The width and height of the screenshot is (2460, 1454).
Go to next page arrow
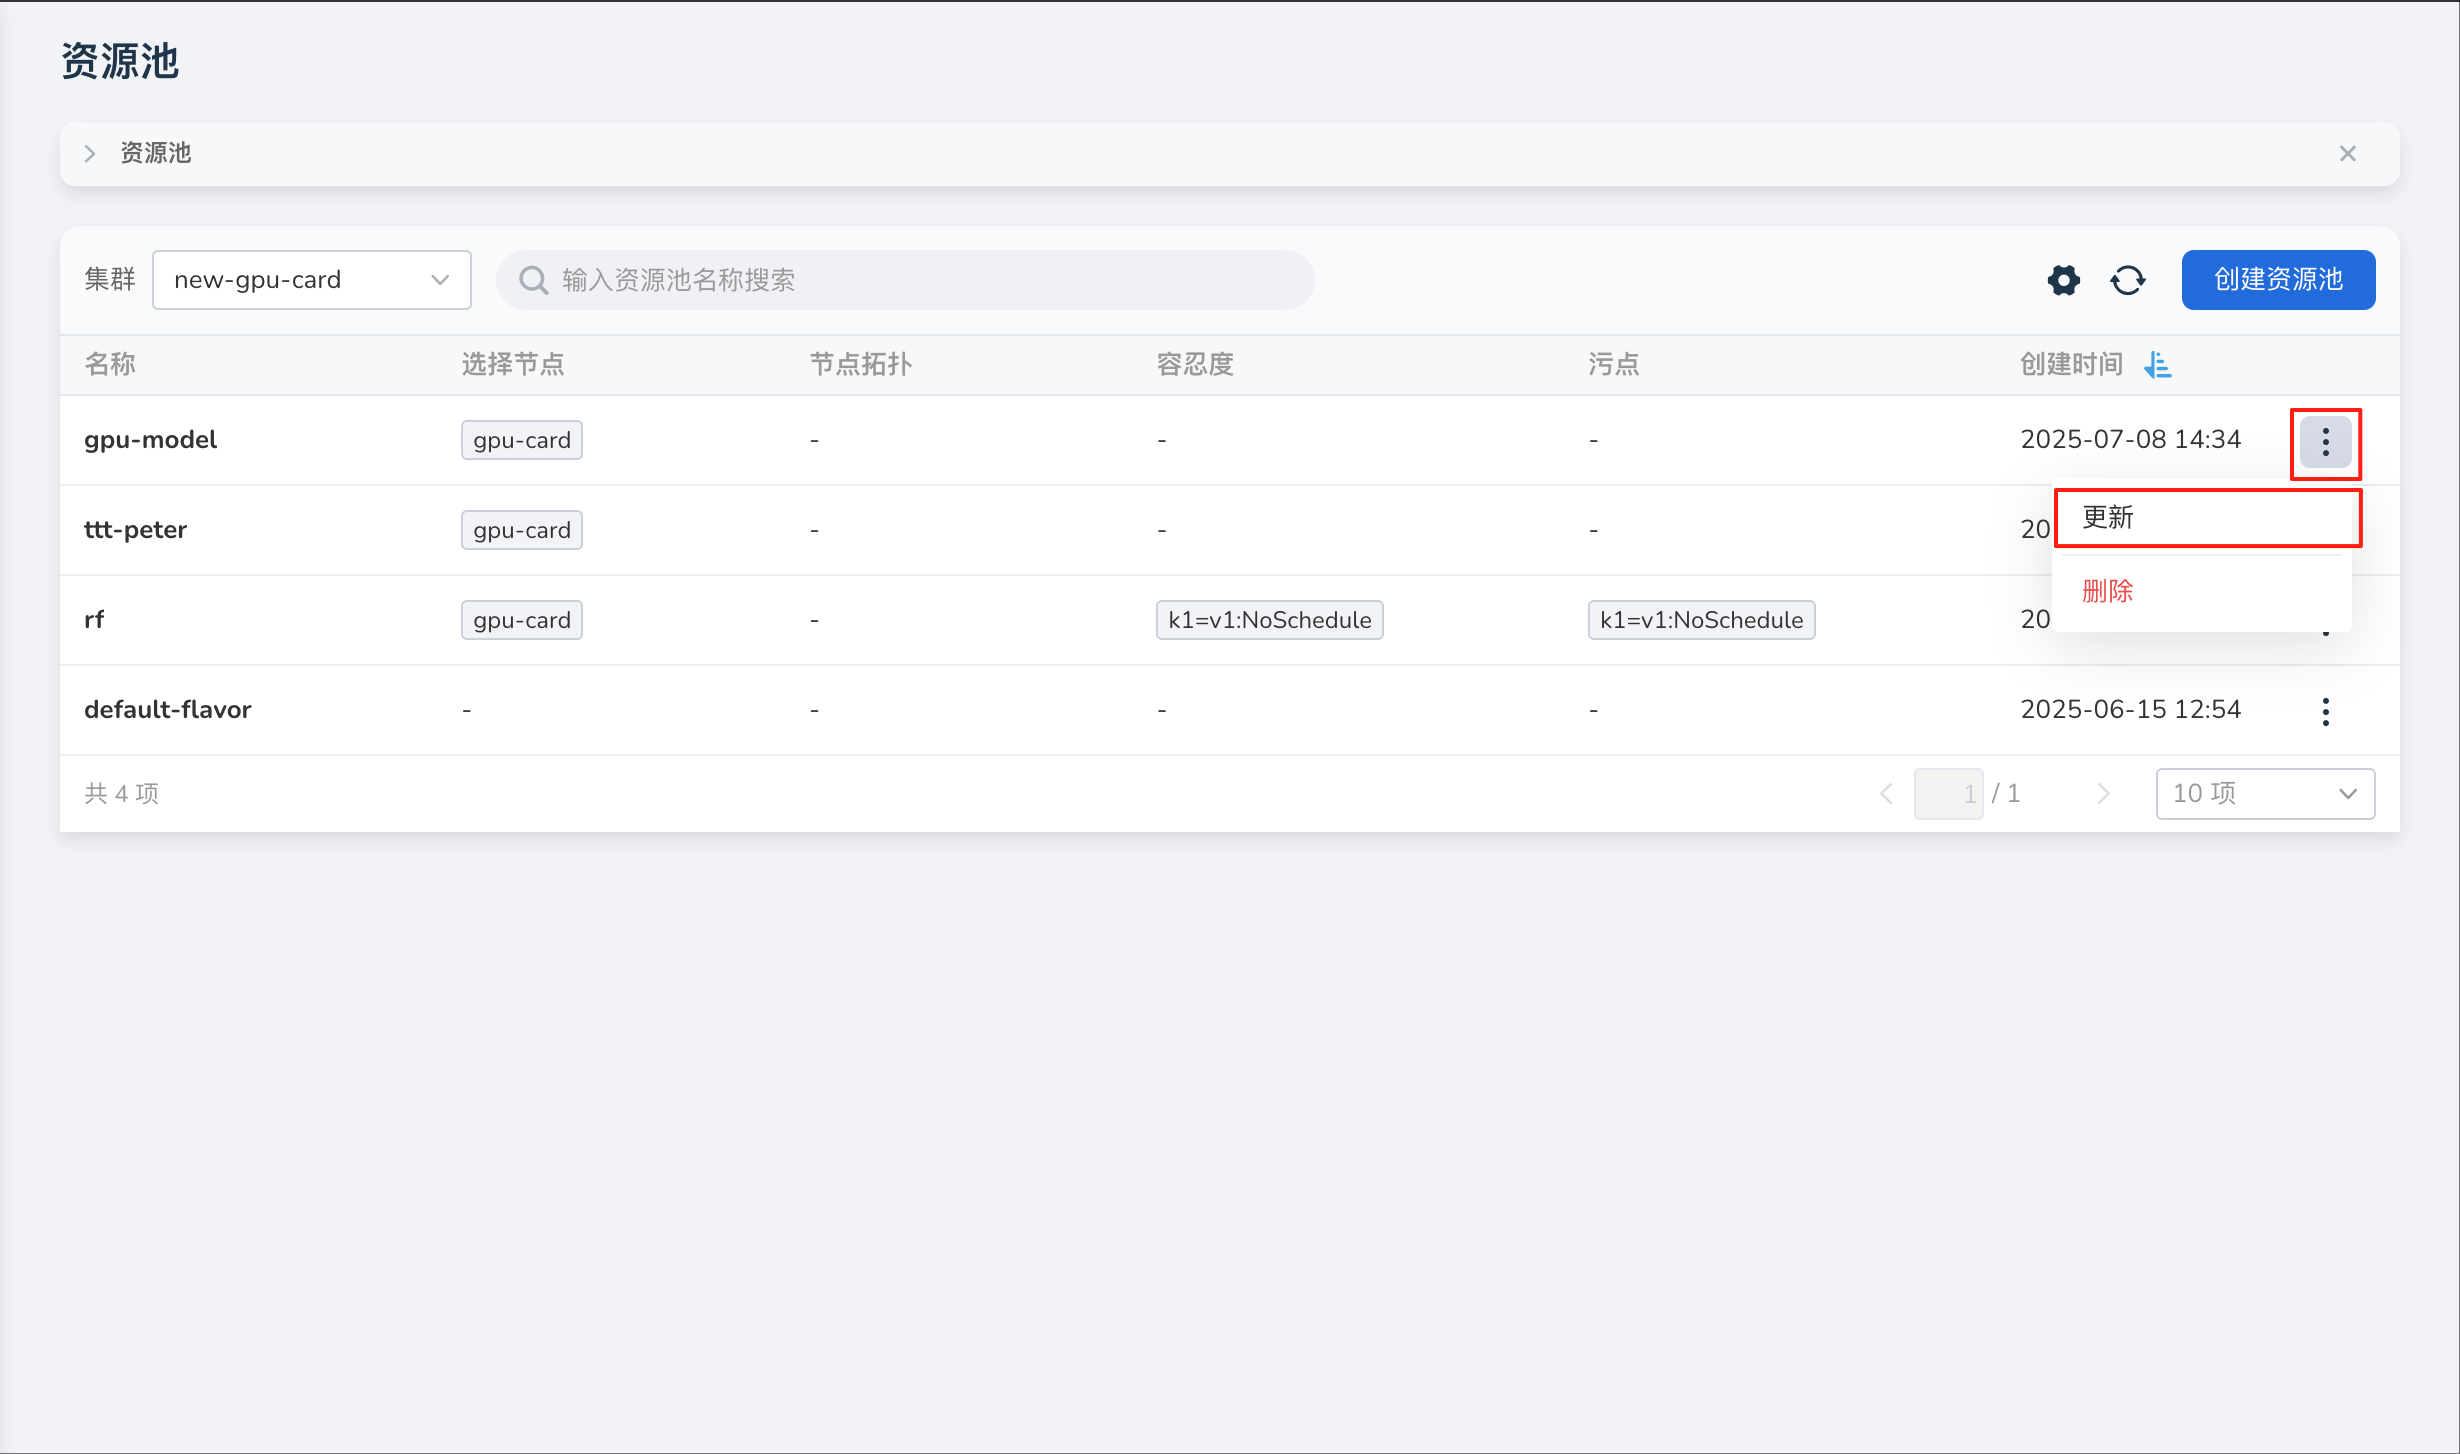click(x=2102, y=794)
